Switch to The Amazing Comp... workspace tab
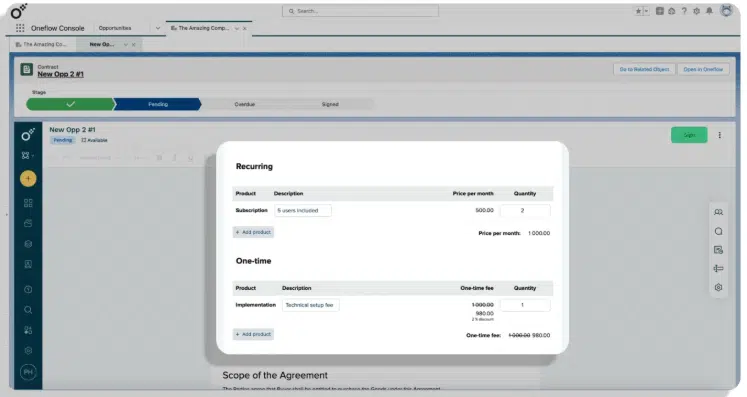 (200, 28)
